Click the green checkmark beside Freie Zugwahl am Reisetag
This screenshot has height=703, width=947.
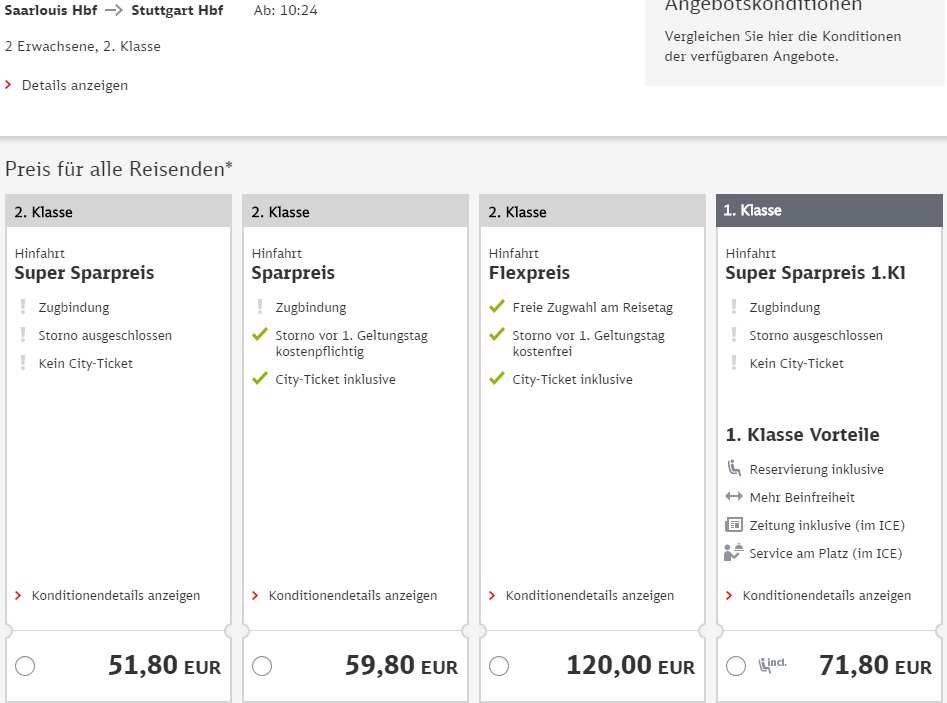497,306
